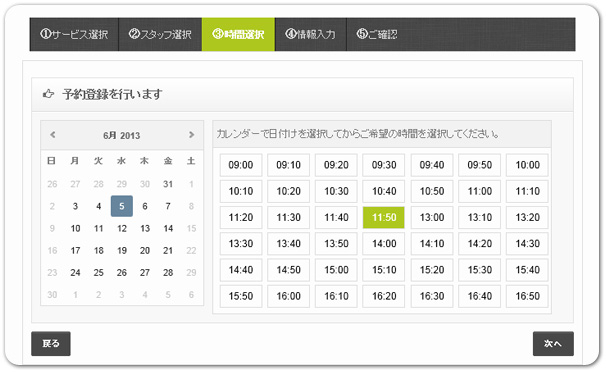Choose the 14:30 time slot
The image size is (606, 372).
[x=527, y=244]
